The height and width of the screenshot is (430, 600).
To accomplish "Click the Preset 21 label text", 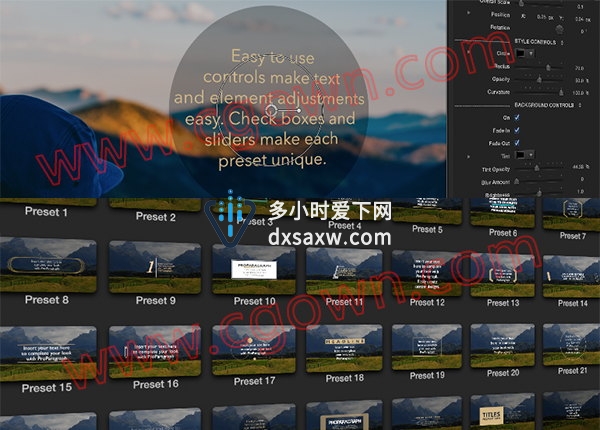I will [572, 371].
